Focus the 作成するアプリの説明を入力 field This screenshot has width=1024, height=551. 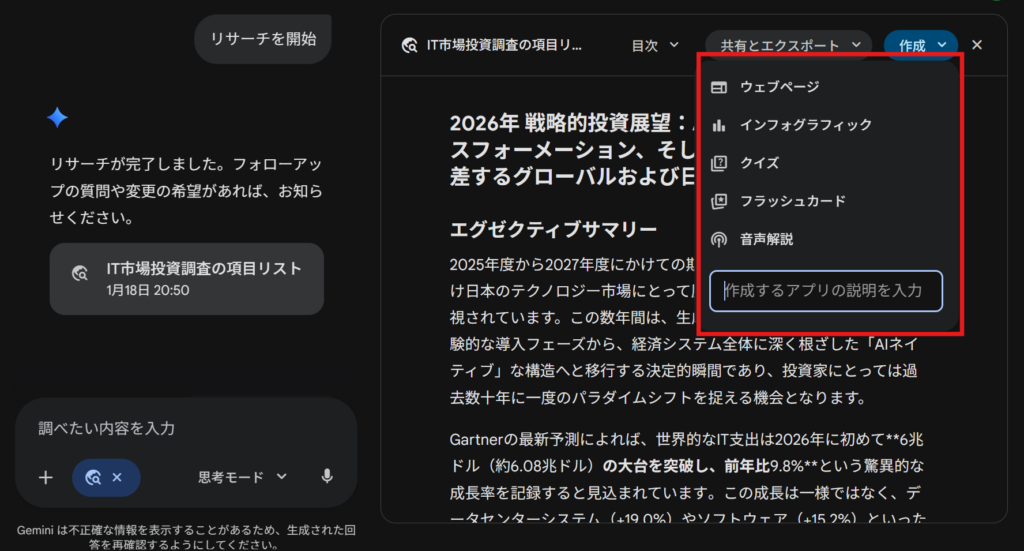[x=826, y=291]
